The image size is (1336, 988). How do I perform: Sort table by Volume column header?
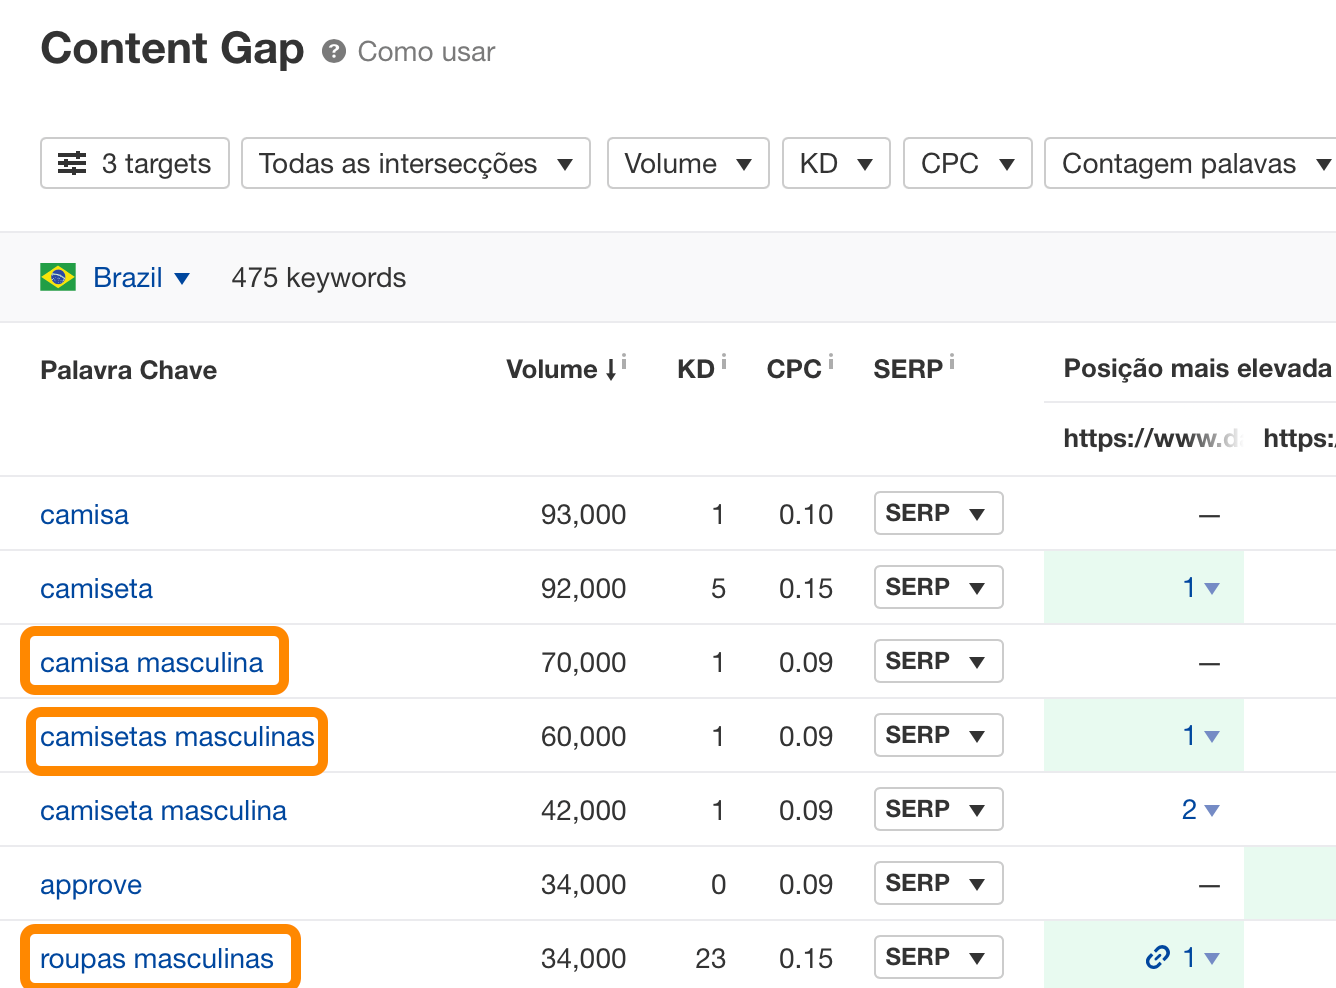(552, 369)
